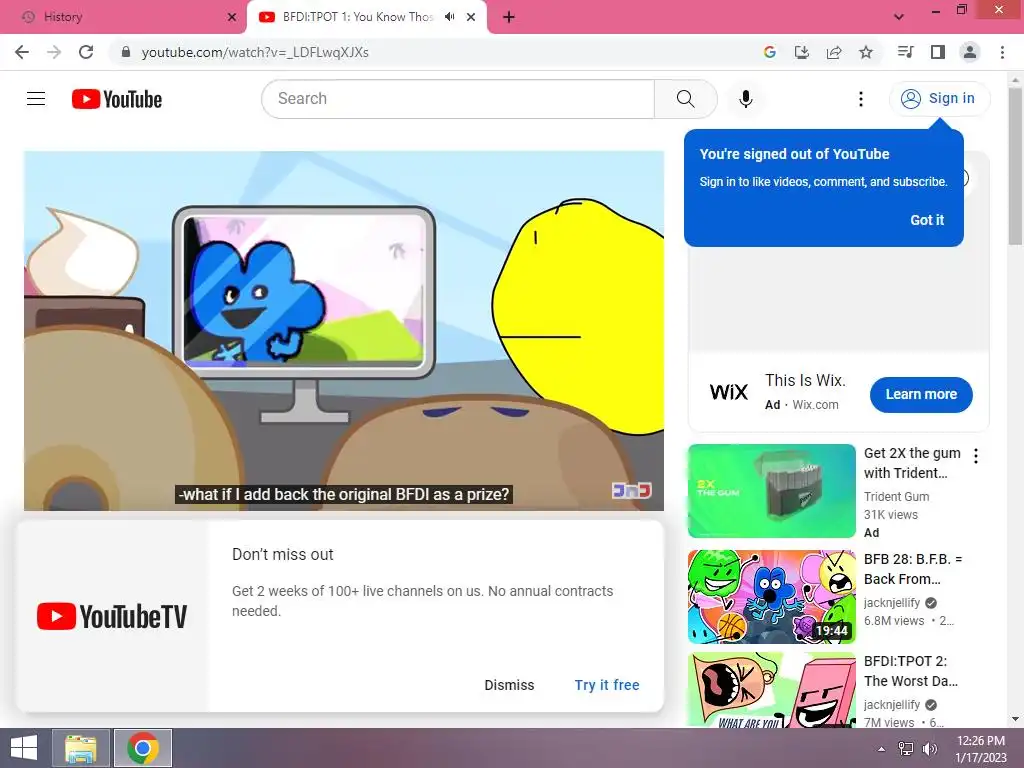
Task: Click Try it free
Action: 607,685
